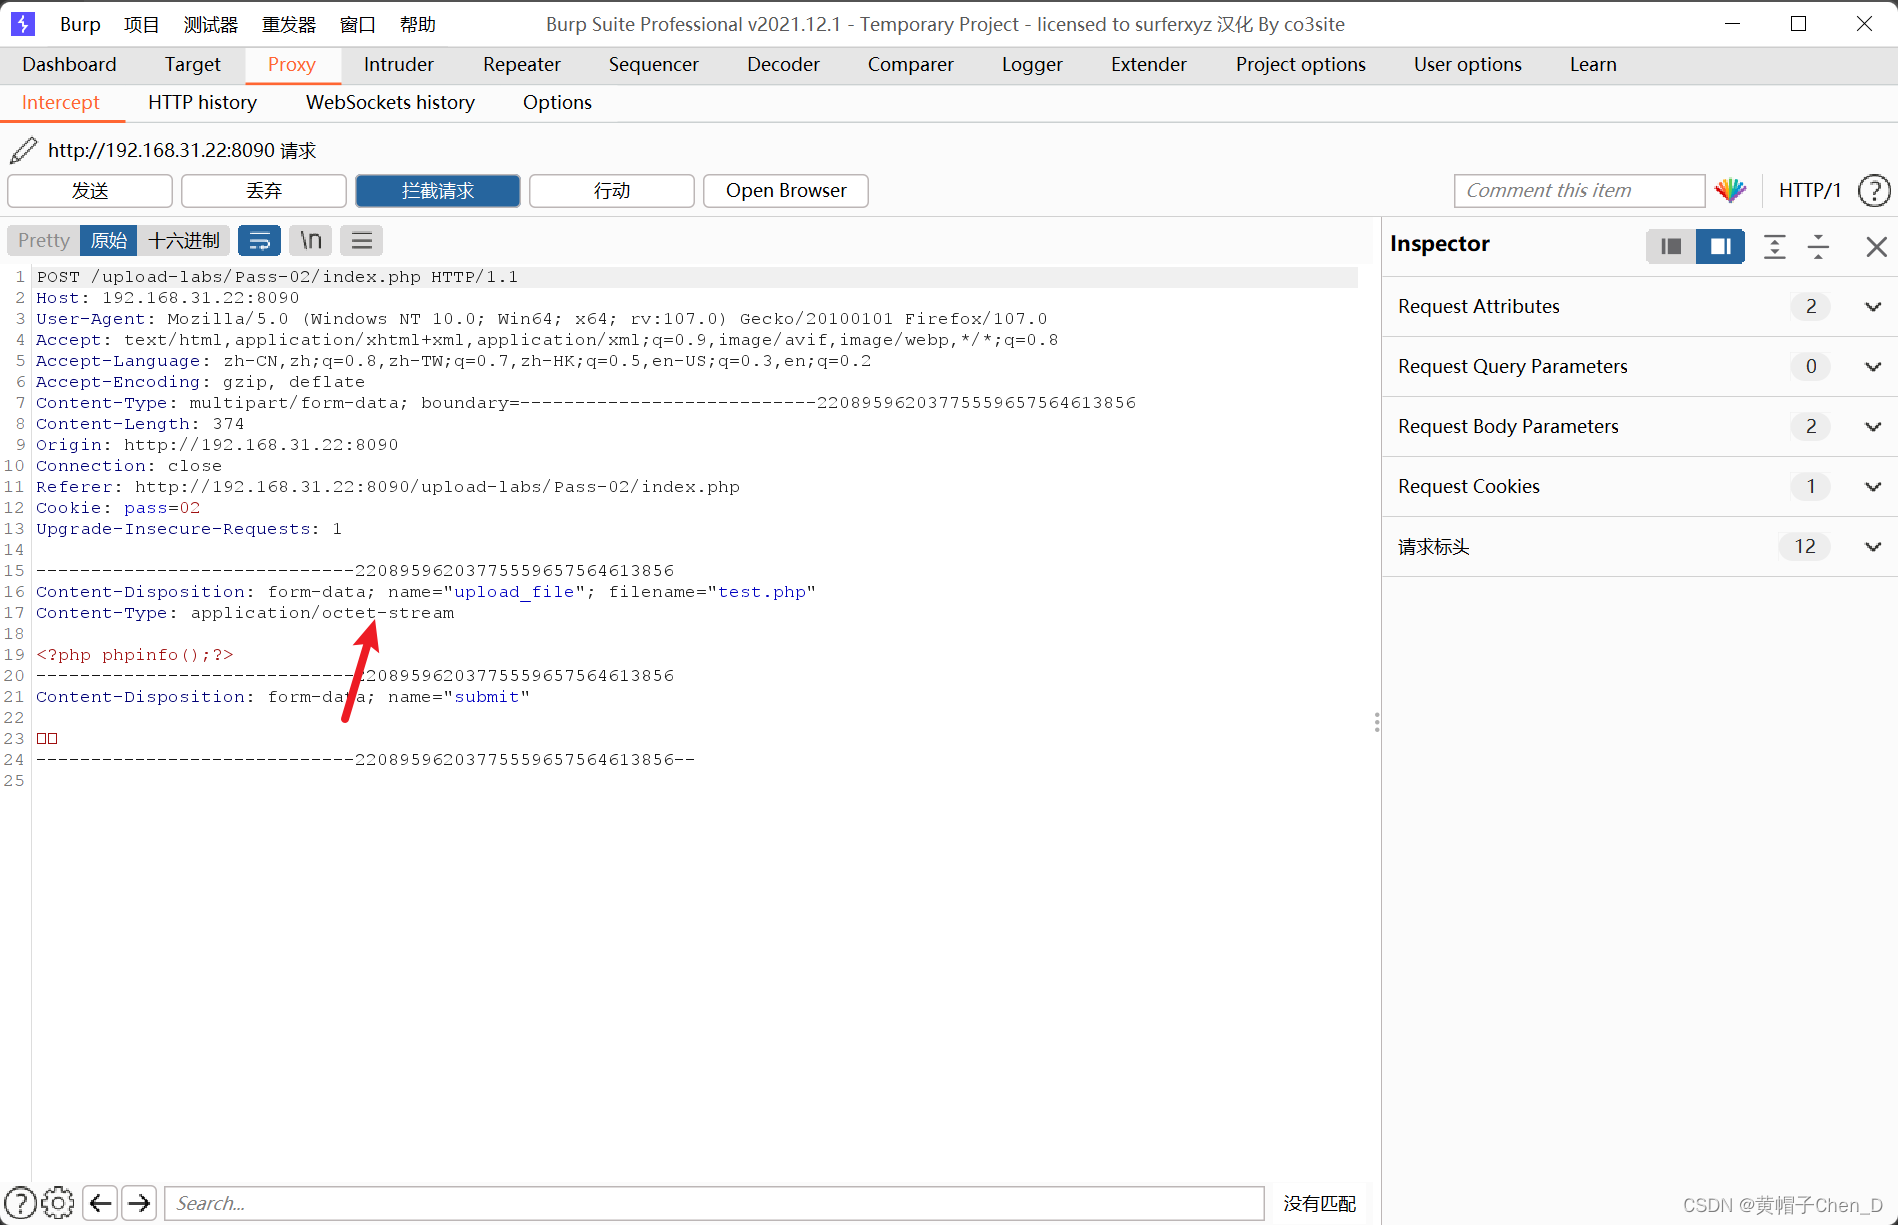Close the Inspector panel
This screenshot has height=1225, width=1898.
pyautogui.click(x=1876, y=246)
